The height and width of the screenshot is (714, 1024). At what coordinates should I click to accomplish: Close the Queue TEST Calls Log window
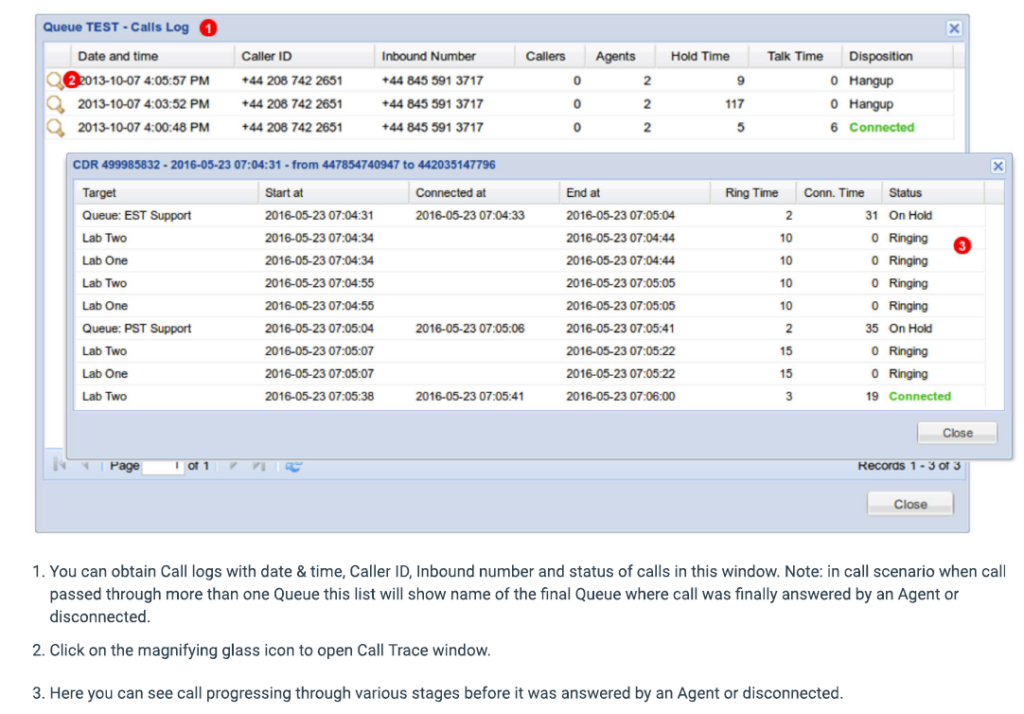pyautogui.click(x=910, y=503)
